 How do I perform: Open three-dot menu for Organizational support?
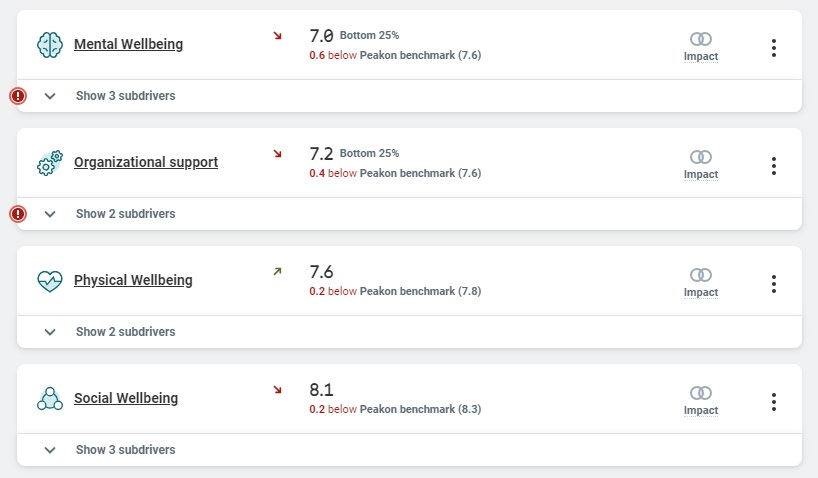point(774,166)
